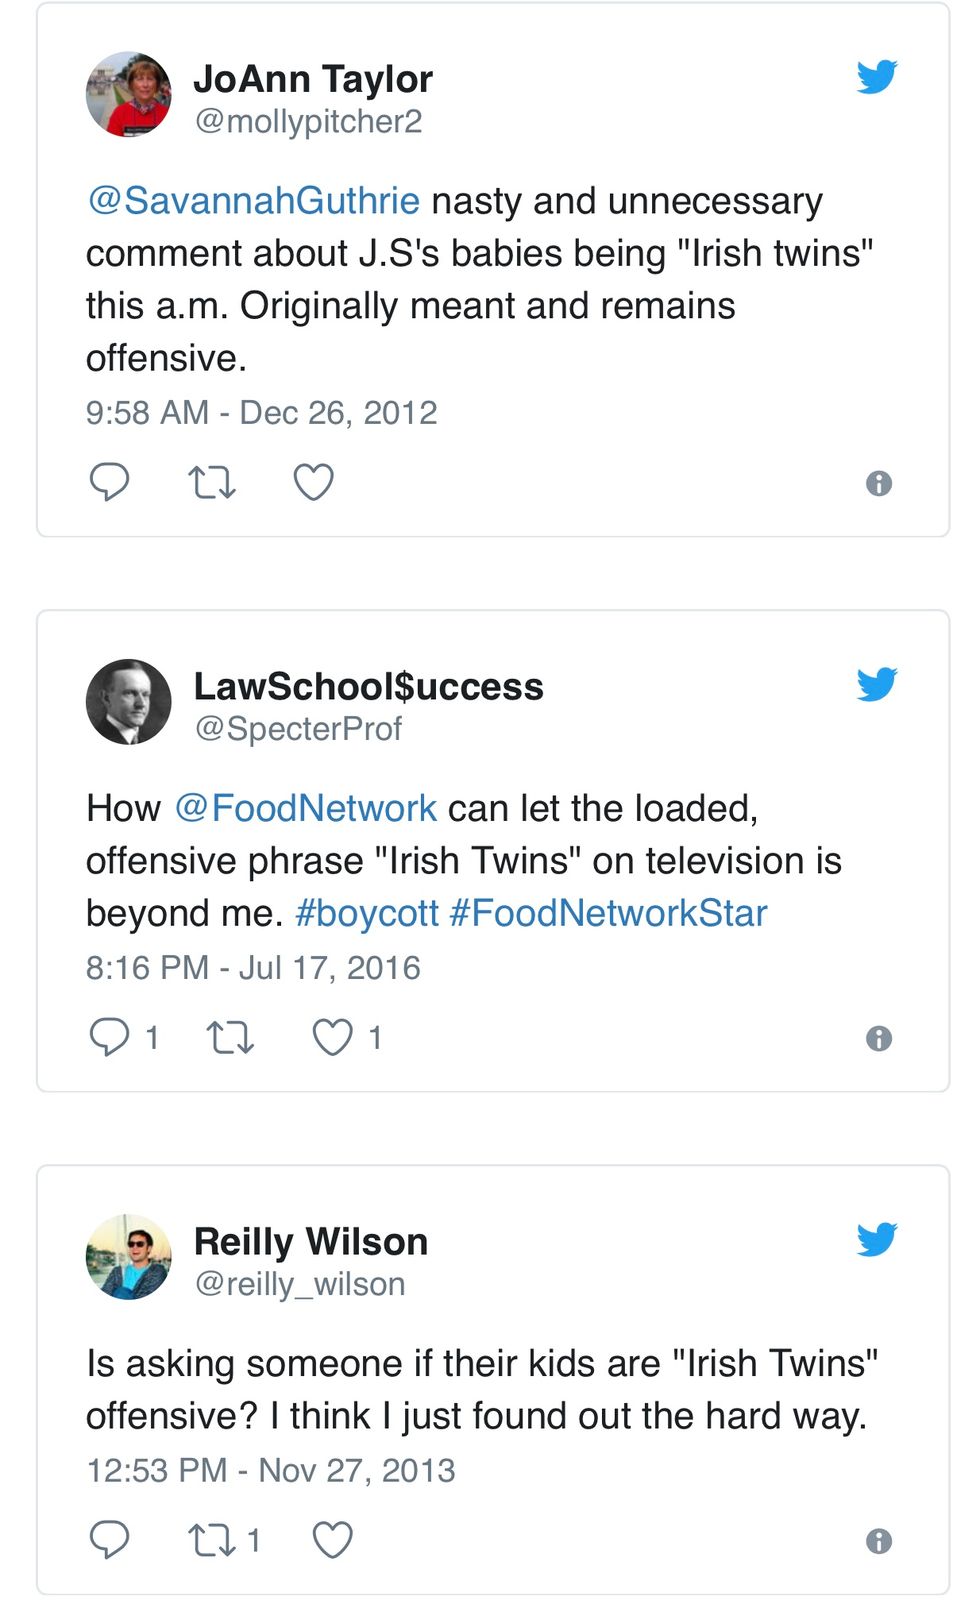Retweet the LawSchool$uccess tweet
The width and height of the screenshot is (980, 1603).
coord(230,1038)
